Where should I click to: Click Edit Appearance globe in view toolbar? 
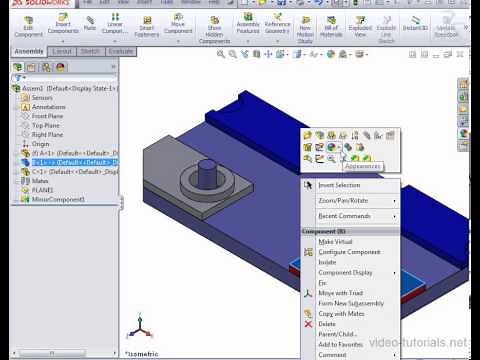point(330,54)
